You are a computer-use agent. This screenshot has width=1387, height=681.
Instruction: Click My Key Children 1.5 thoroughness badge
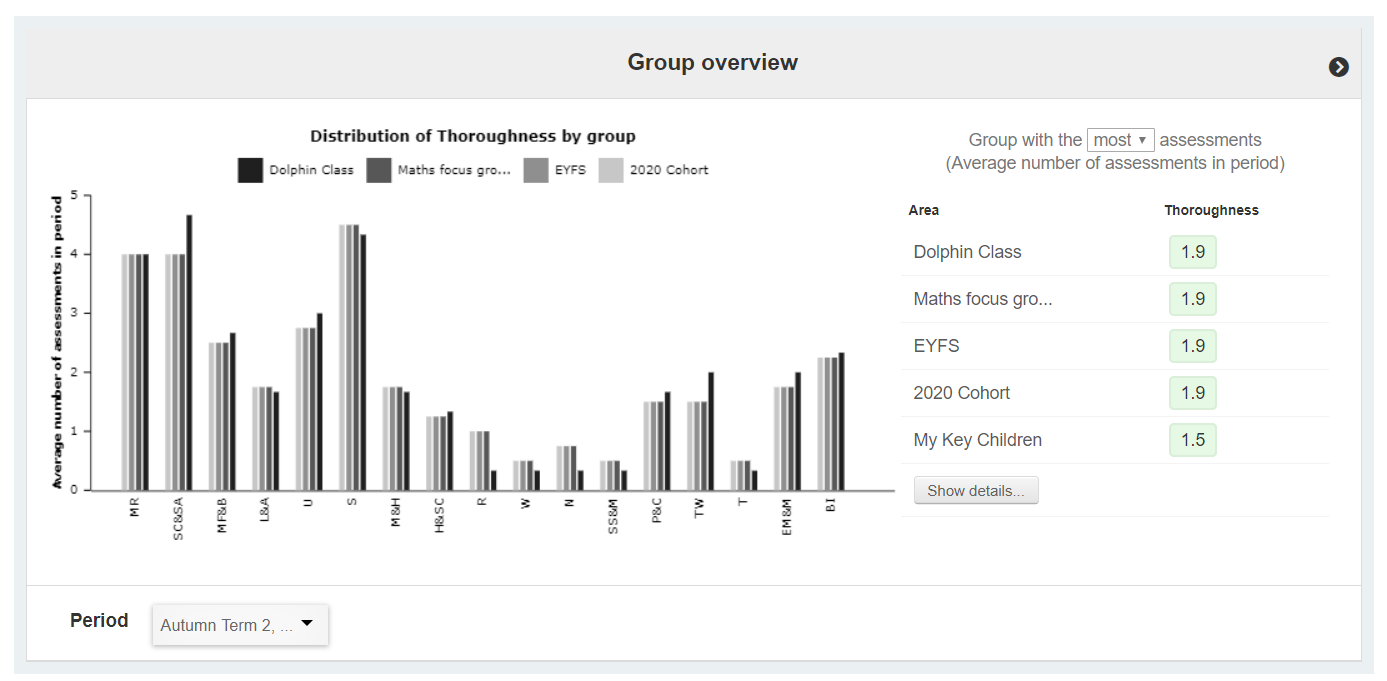[1192, 440]
